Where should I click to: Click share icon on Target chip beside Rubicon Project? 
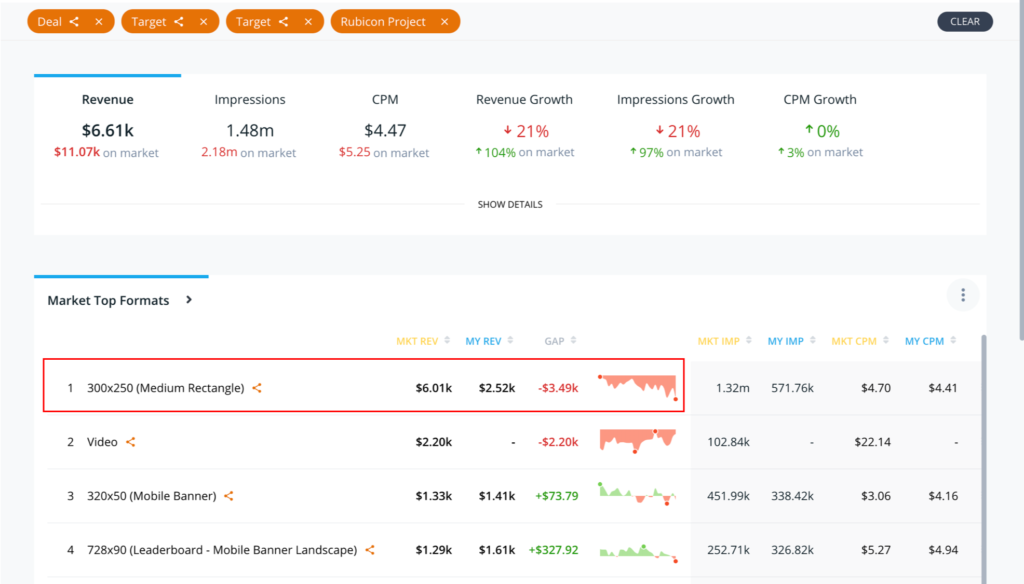click(283, 22)
